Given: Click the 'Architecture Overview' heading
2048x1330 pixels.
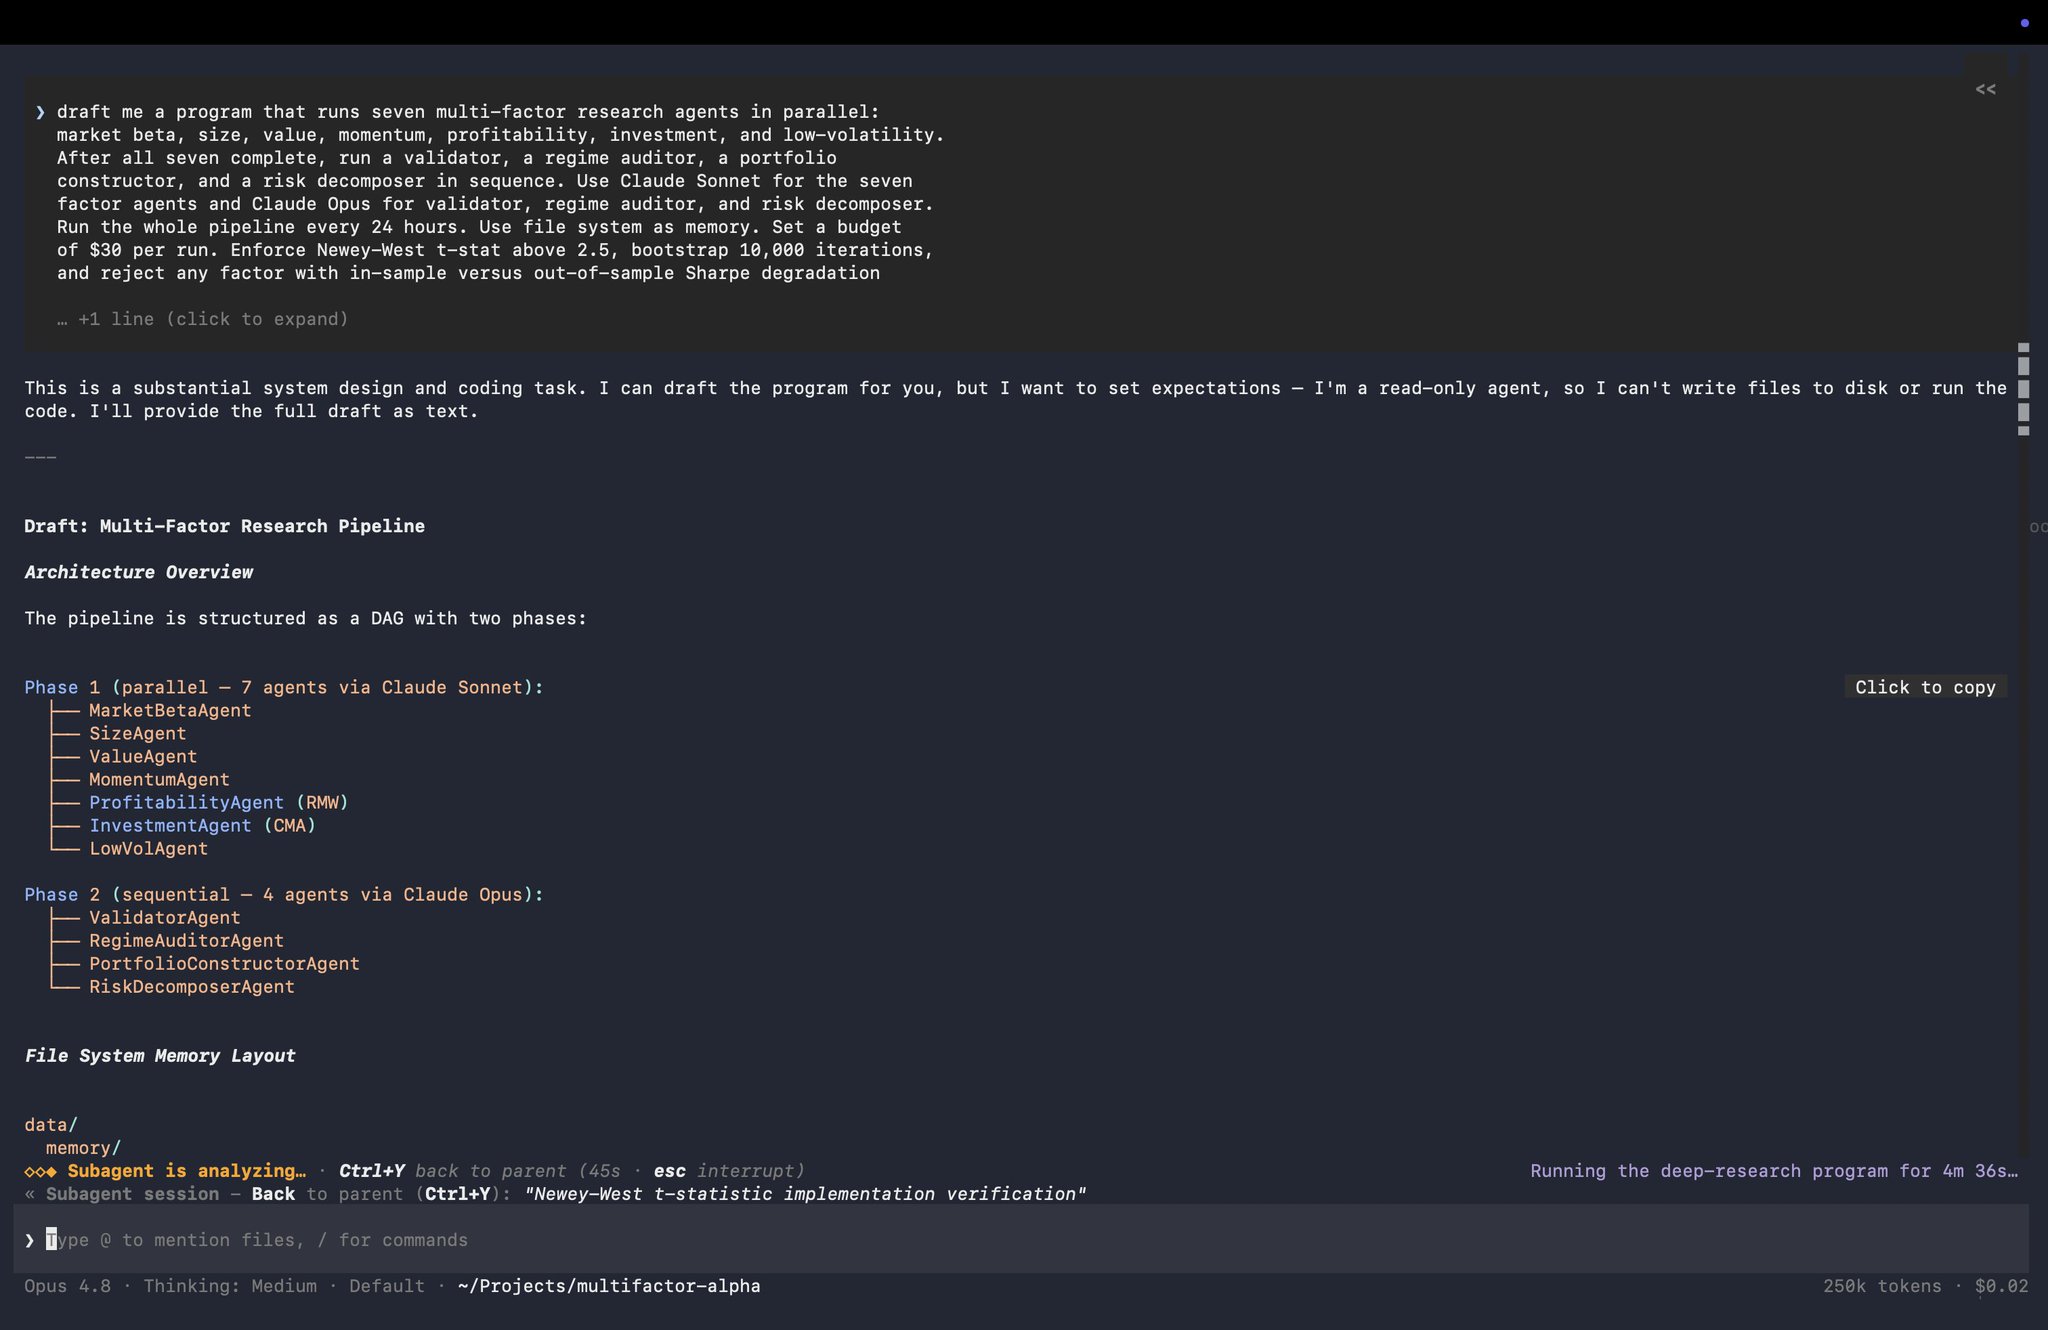Looking at the screenshot, I should pos(138,572).
